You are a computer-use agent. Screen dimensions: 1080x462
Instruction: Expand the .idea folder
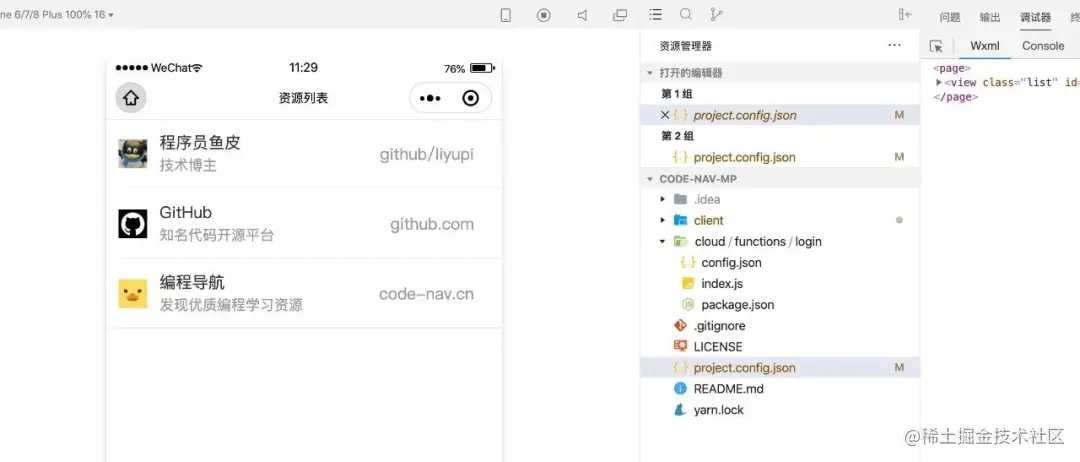[x=663, y=200]
